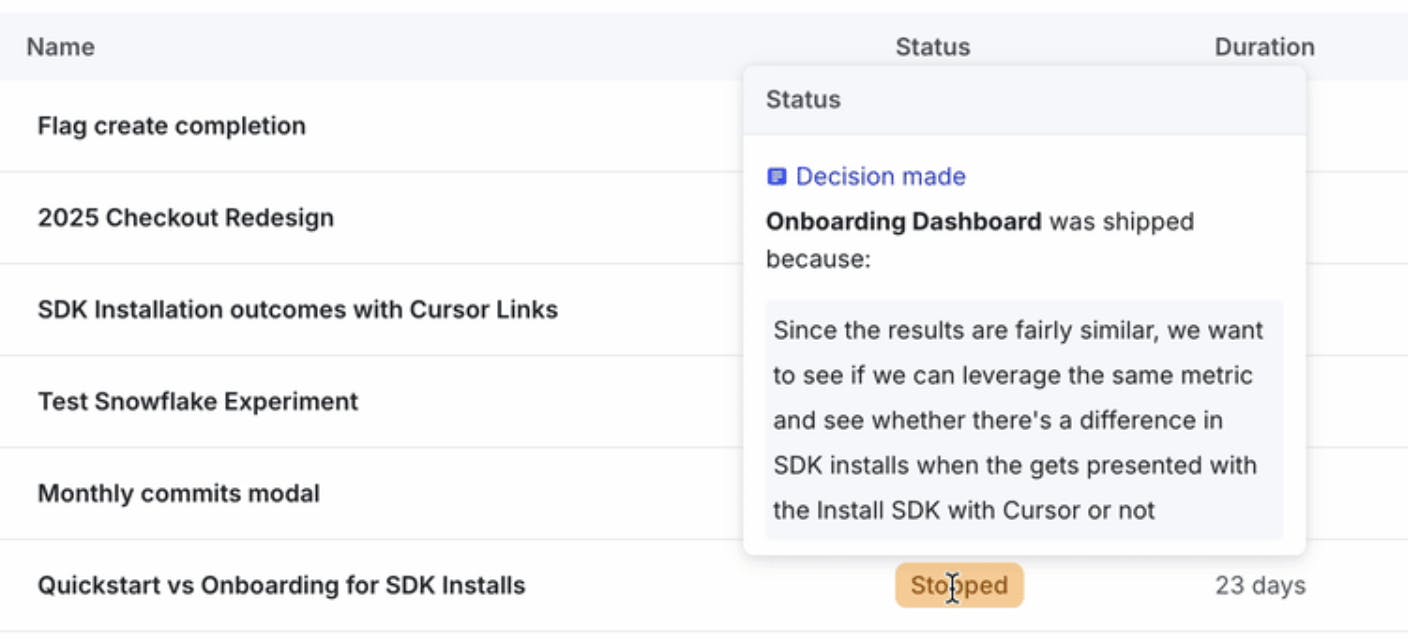Click the Stopped status badge
Screen dimensions: 1408x640
[x=959, y=585]
